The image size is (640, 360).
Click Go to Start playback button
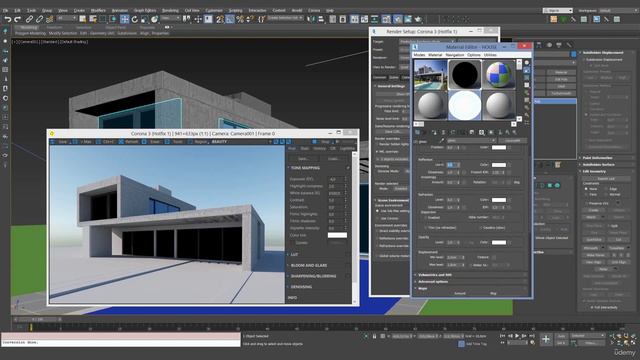tap(503, 336)
